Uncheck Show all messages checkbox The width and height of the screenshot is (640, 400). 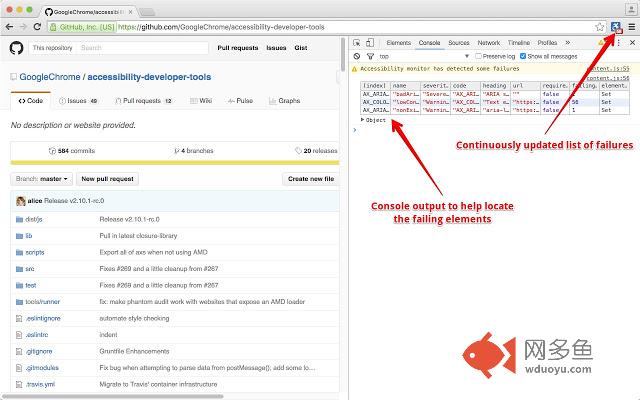click(x=523, y=56)
